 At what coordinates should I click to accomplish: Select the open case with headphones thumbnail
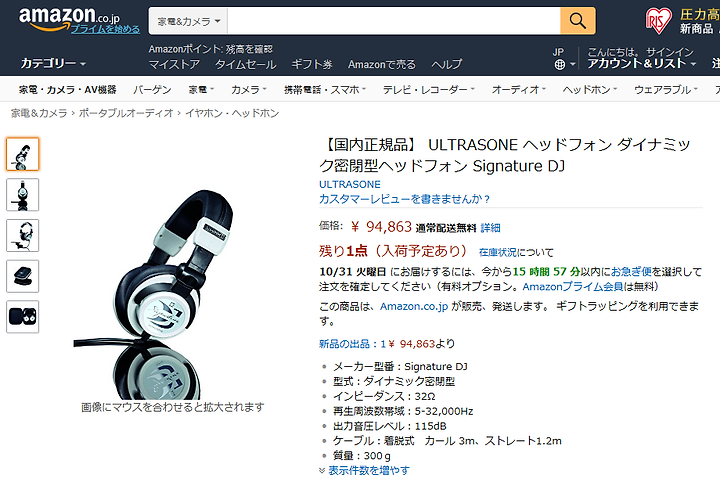tap(22, 316)
